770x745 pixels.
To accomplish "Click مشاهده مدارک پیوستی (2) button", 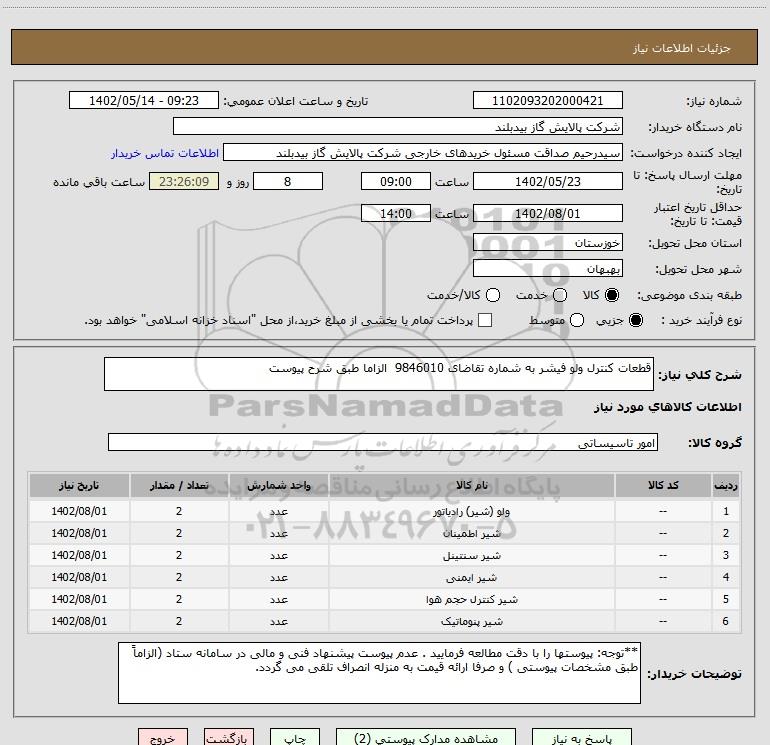I will click(426, 738).
